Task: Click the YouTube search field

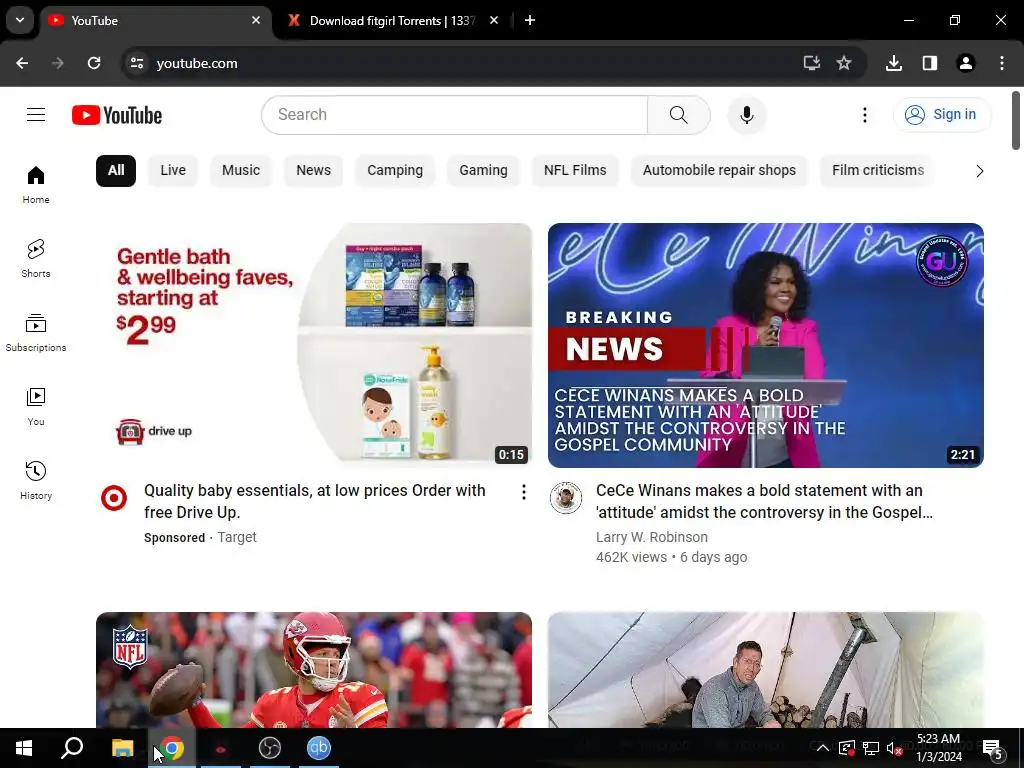Action: pos(455,115)
